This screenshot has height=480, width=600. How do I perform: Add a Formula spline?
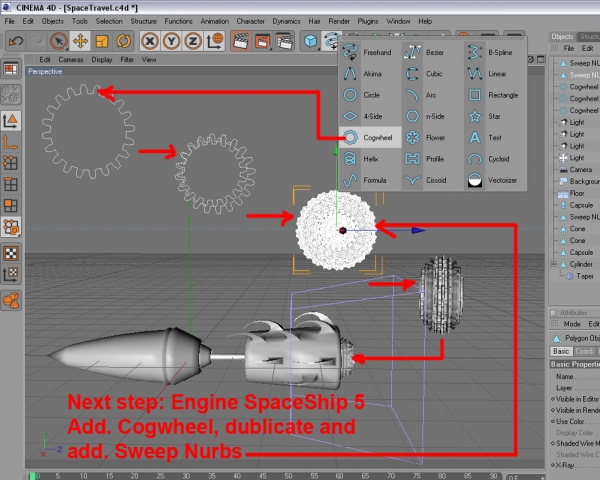370,180
